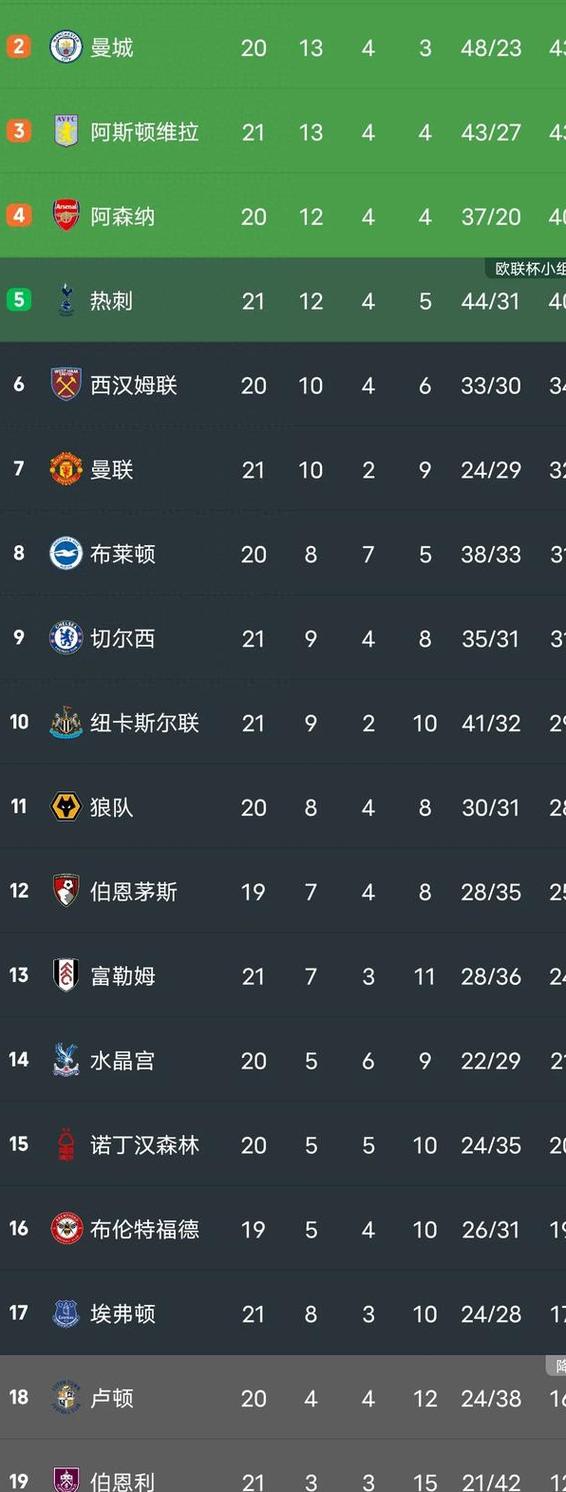Tap the West Ham United crest

[x=66, y=384]
